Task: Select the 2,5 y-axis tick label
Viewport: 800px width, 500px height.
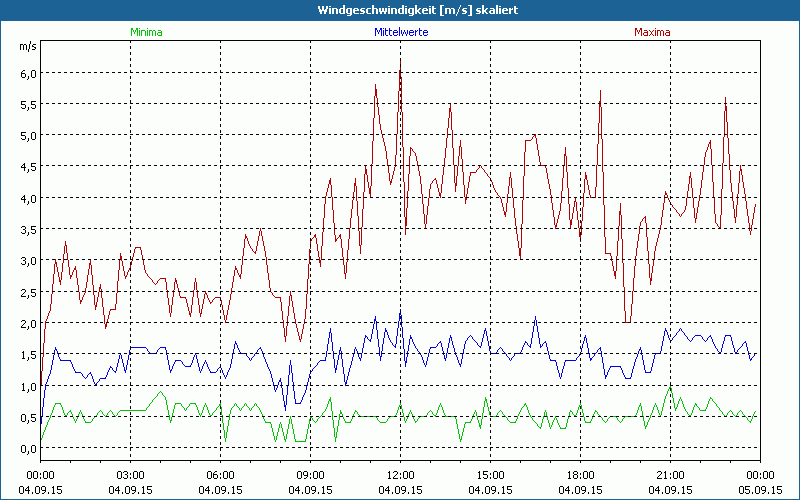Action: [x=27, y=292]
